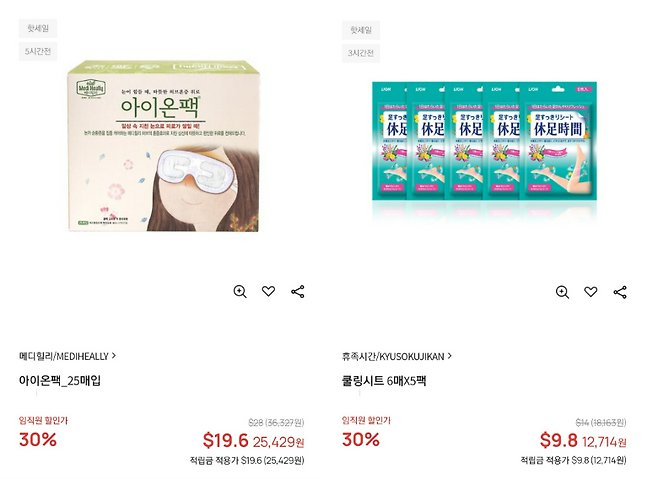Open the 아이온팩_25매입 product title
Screen dimensions: 658x479
(x=60, y=380)
